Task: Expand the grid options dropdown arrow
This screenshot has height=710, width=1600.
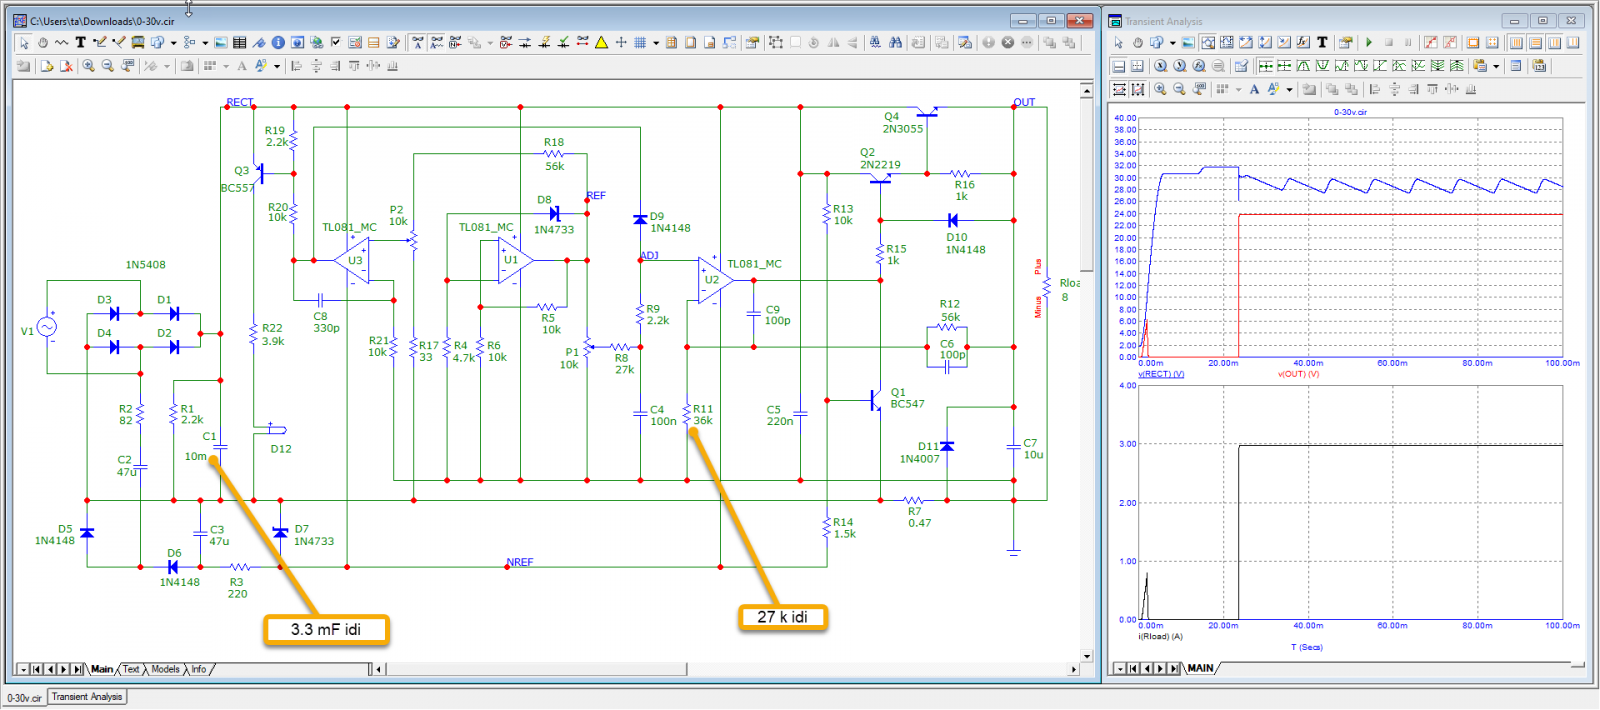Action: 656,42
